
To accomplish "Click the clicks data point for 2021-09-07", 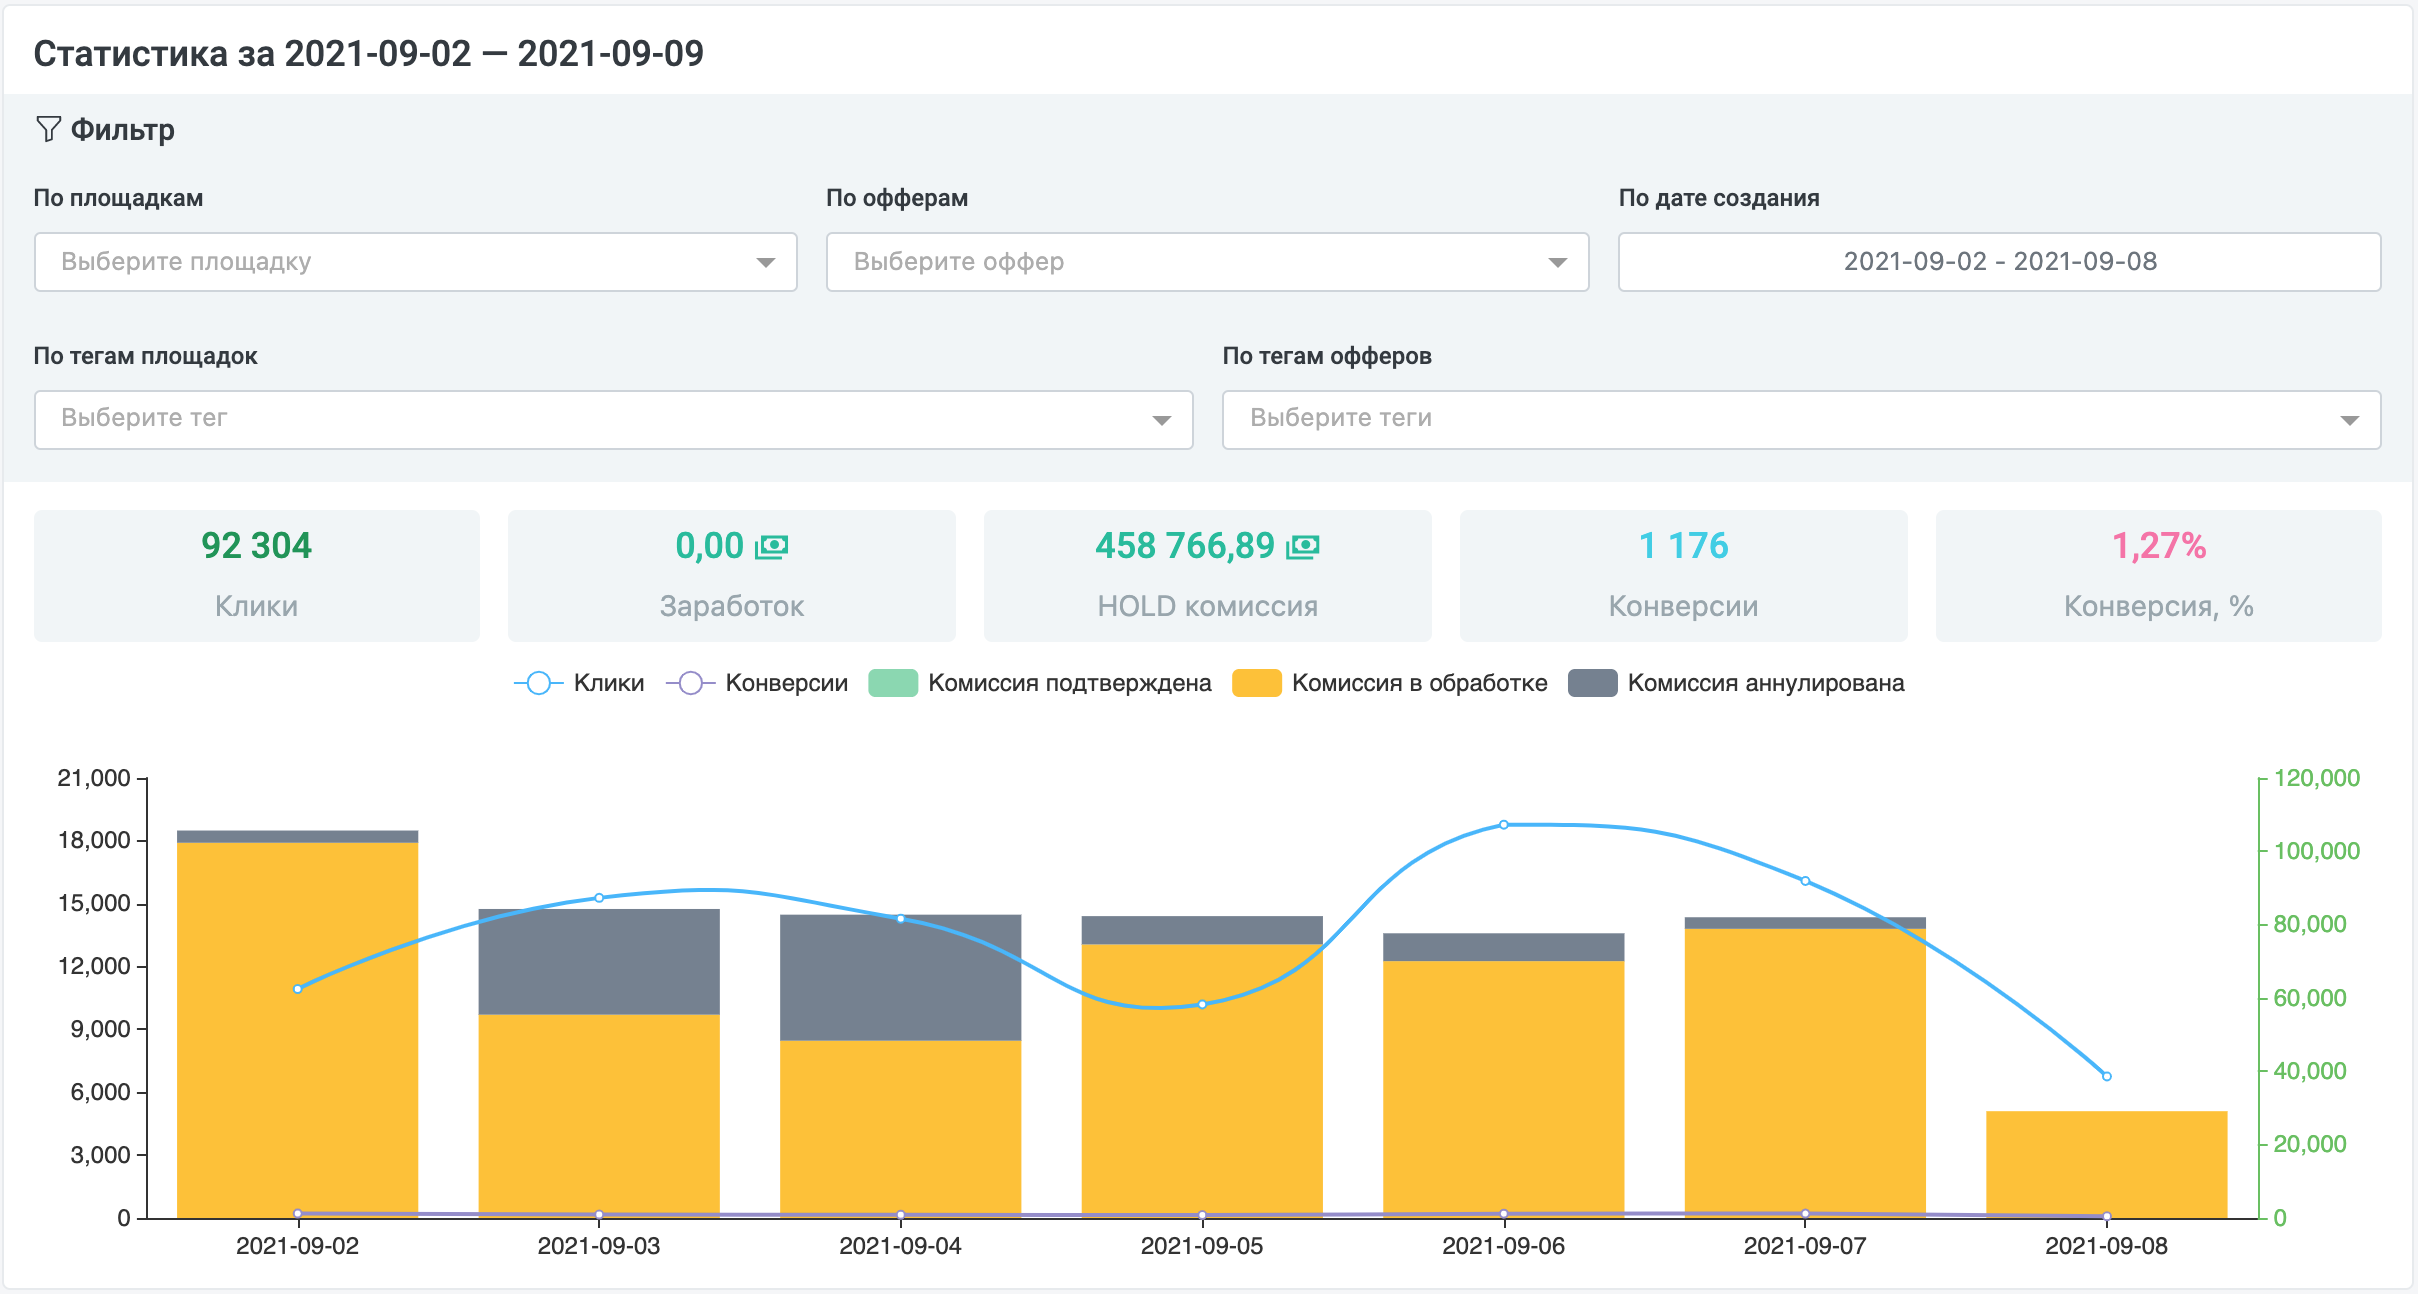I will tap(1805, 881).
